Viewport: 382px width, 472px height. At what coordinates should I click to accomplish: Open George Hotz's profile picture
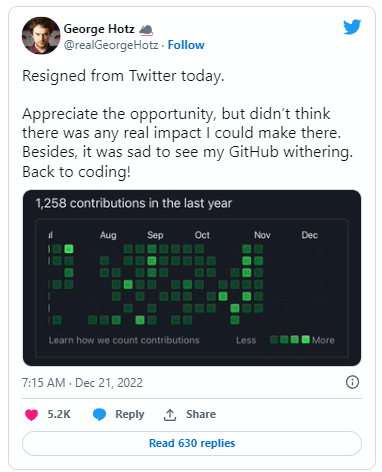point(41,36)
